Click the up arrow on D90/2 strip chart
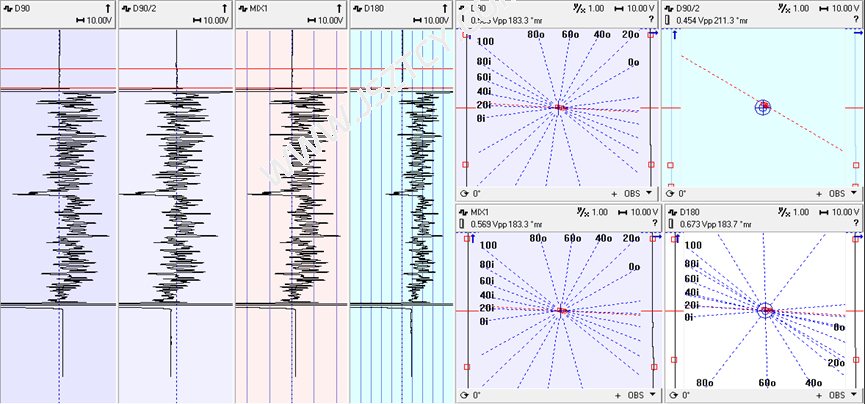Viewport: 865px width, 404px height. pyautogui.click(x=223, y=8)
